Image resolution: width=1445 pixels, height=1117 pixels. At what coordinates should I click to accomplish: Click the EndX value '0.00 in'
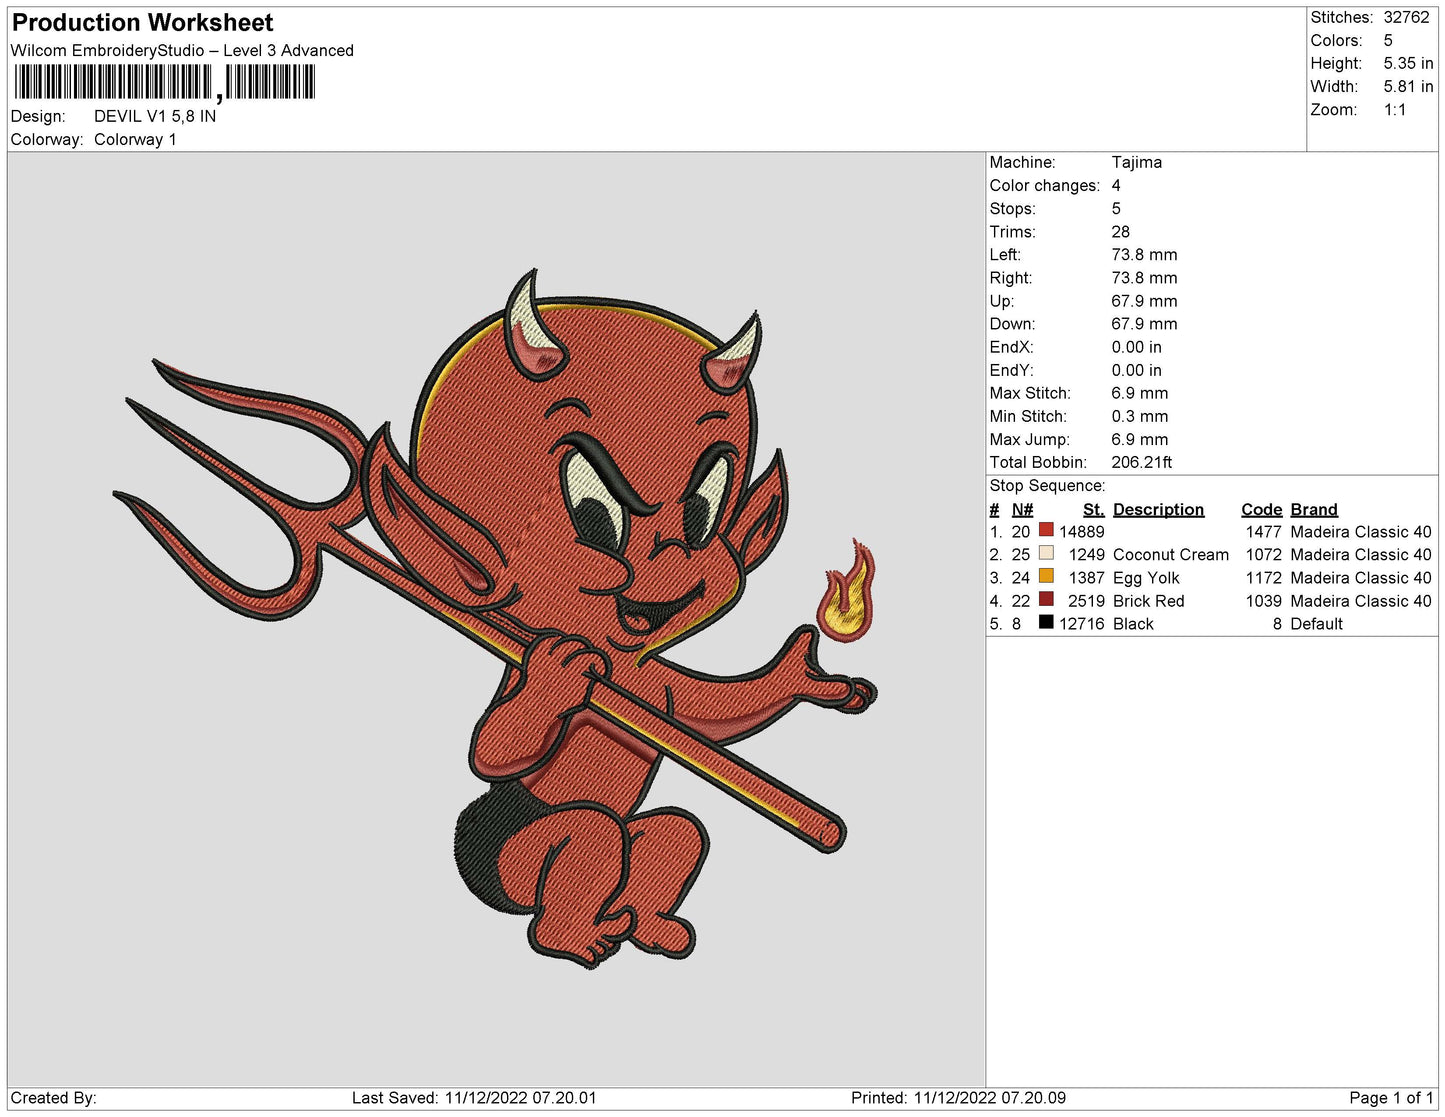tap(1136, 347)
